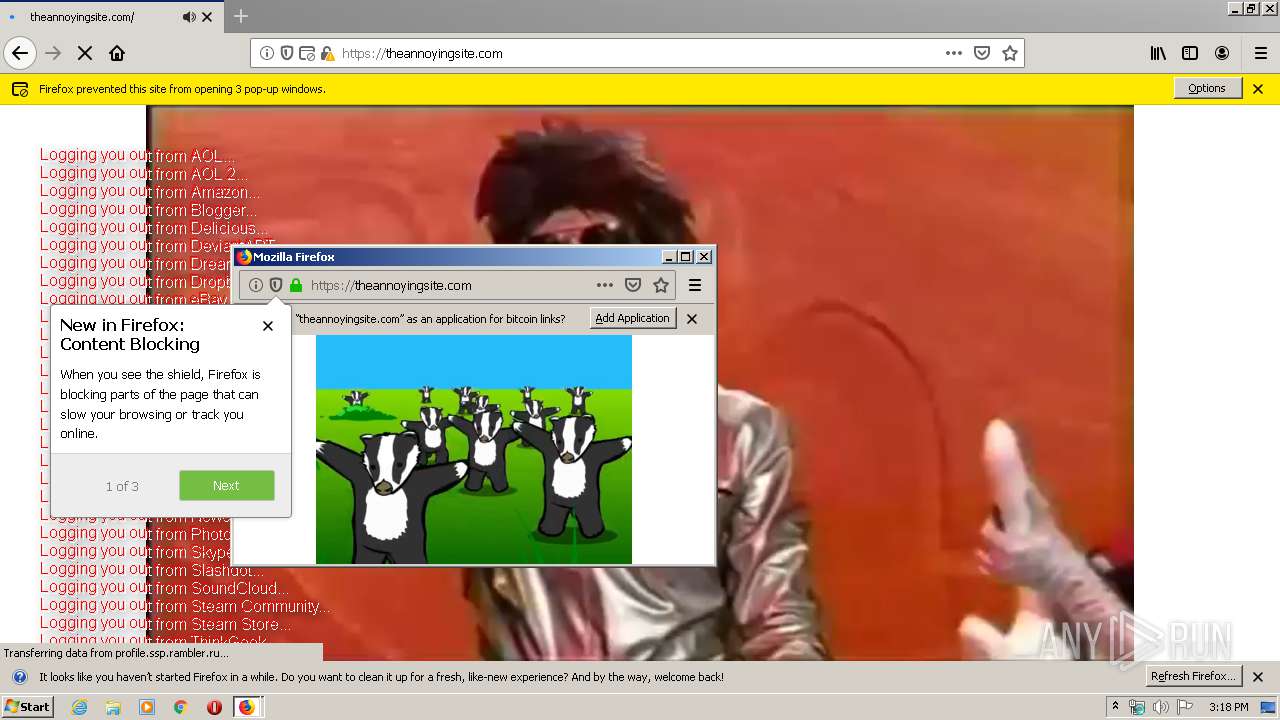Image resolution: width=1280 pixels, height=720 pixels.
Task: Open the main Firefox hamburger menu
Action: tap(1261, 53)
